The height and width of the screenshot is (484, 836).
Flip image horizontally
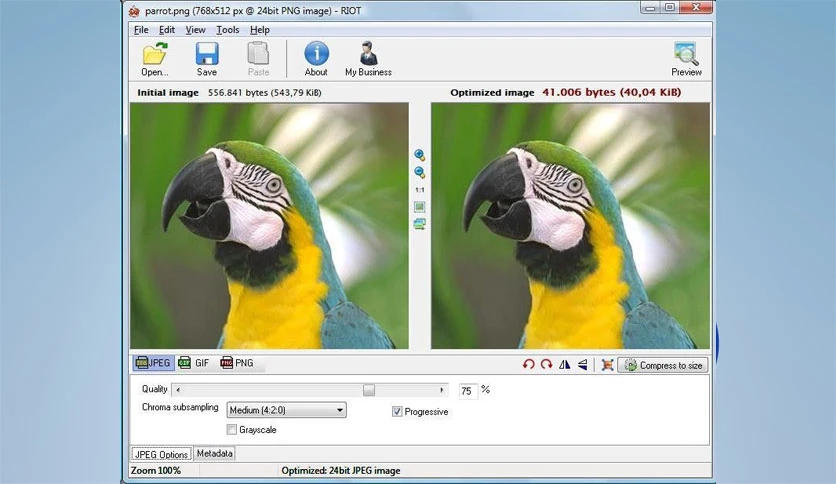coord(564,365)
